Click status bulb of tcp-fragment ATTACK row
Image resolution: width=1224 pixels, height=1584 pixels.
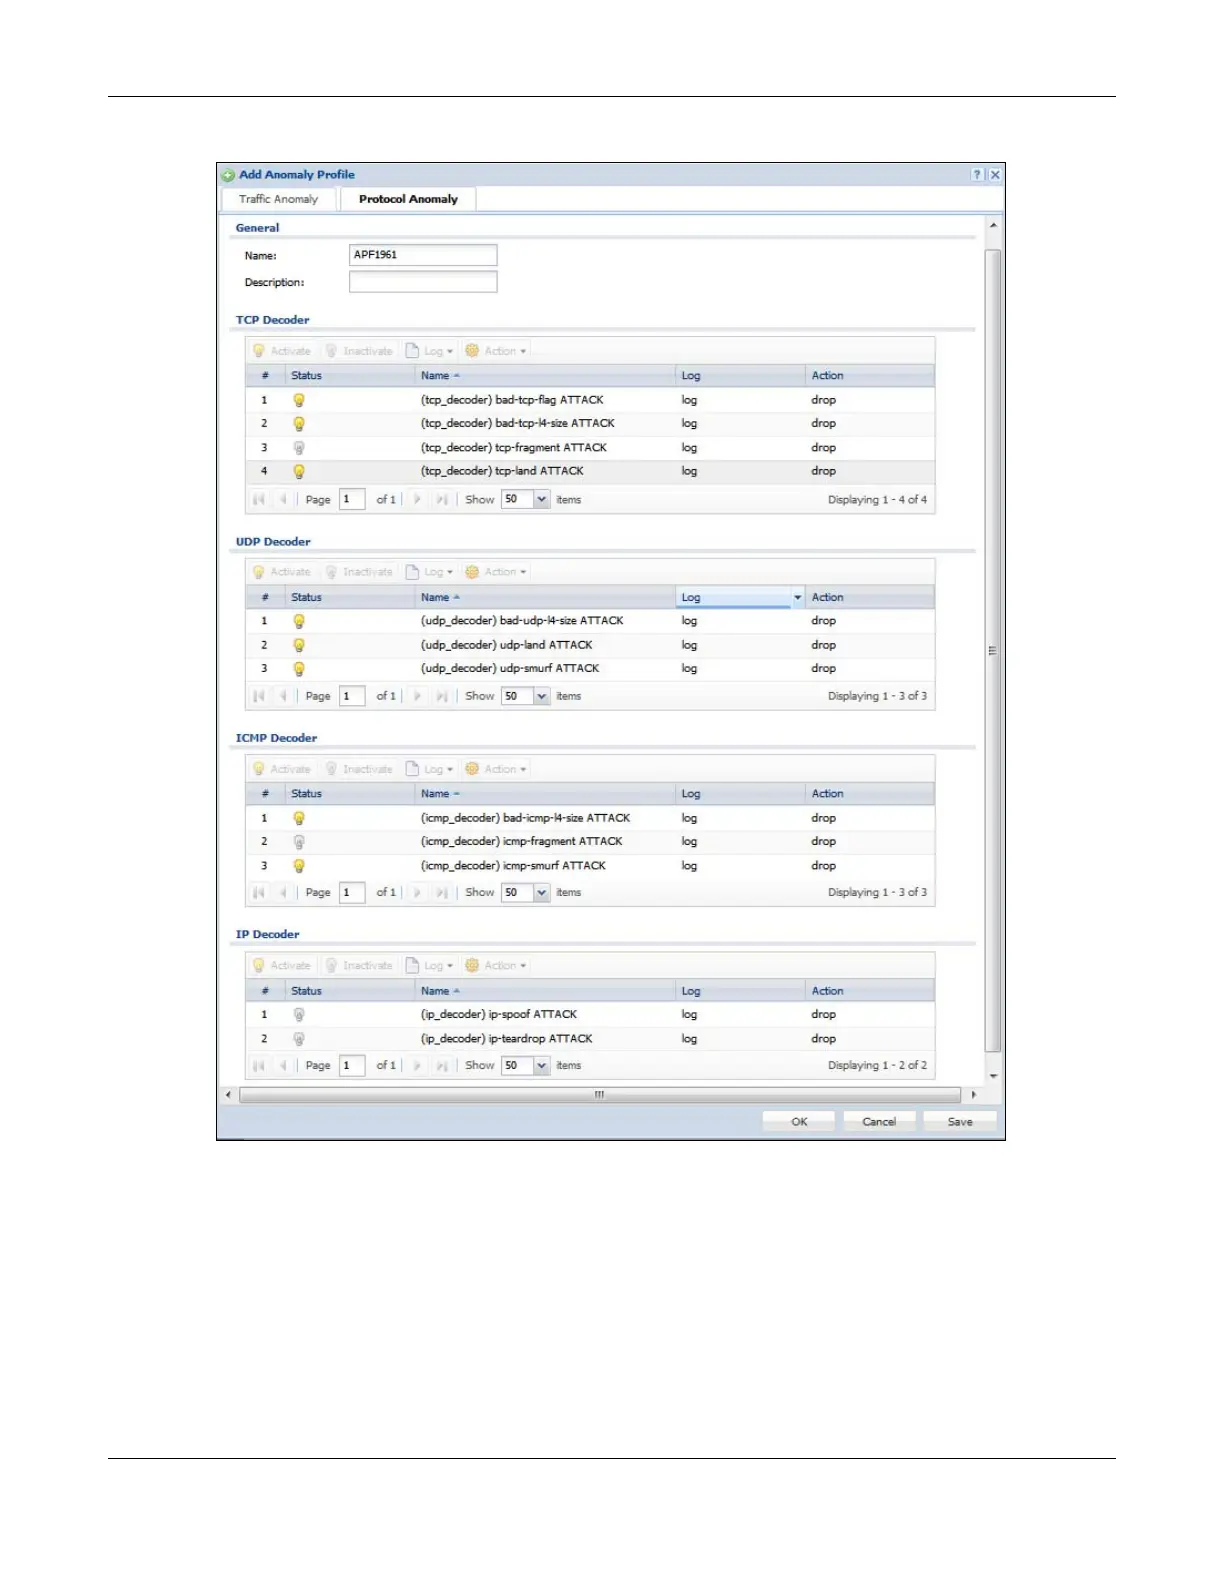tap(298, 448)
